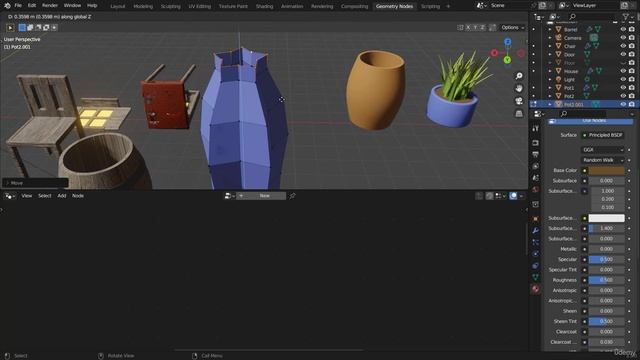Open the Modifiers wrench tab icon
640x360 pixels.
[x=536, y=231]
